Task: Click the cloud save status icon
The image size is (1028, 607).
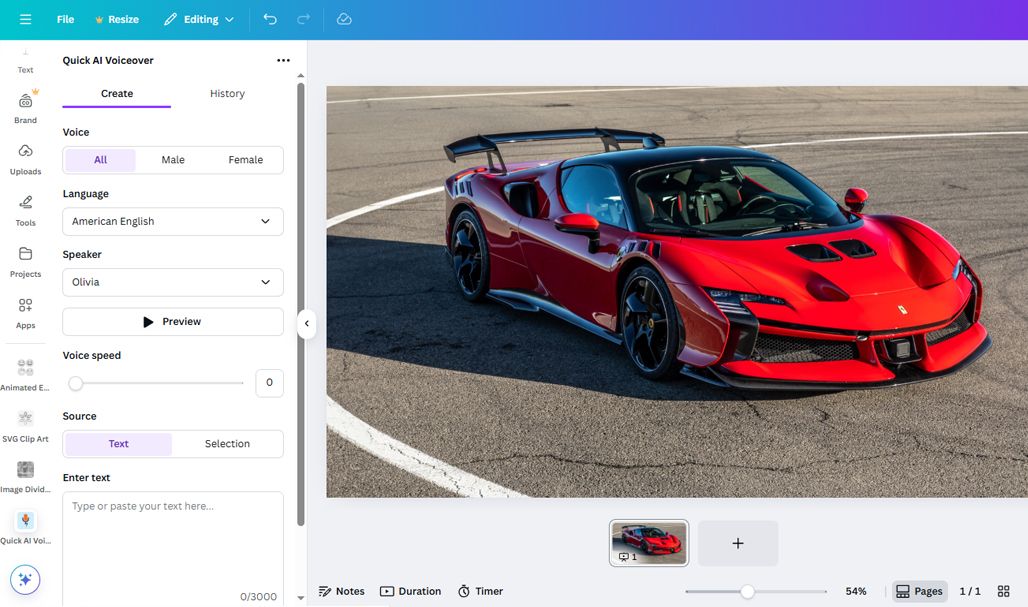Action: (x=344, y=19)
